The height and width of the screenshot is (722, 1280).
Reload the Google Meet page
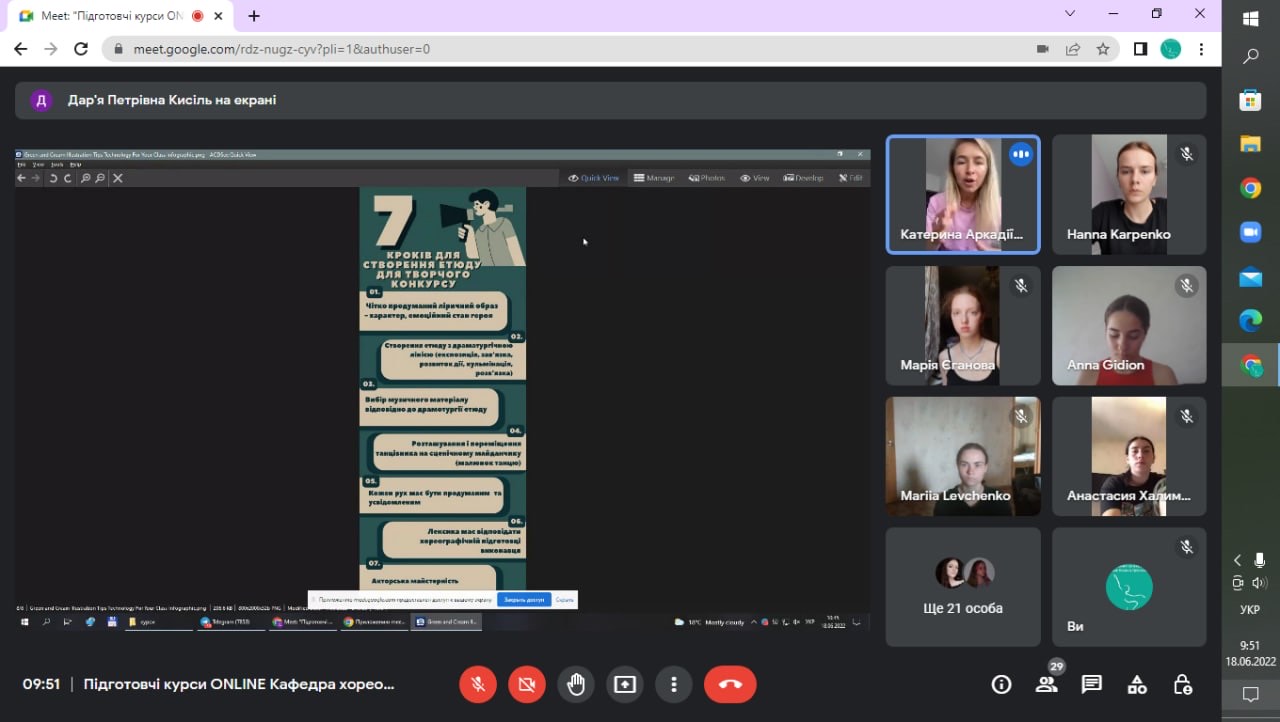tap(82, 49)
